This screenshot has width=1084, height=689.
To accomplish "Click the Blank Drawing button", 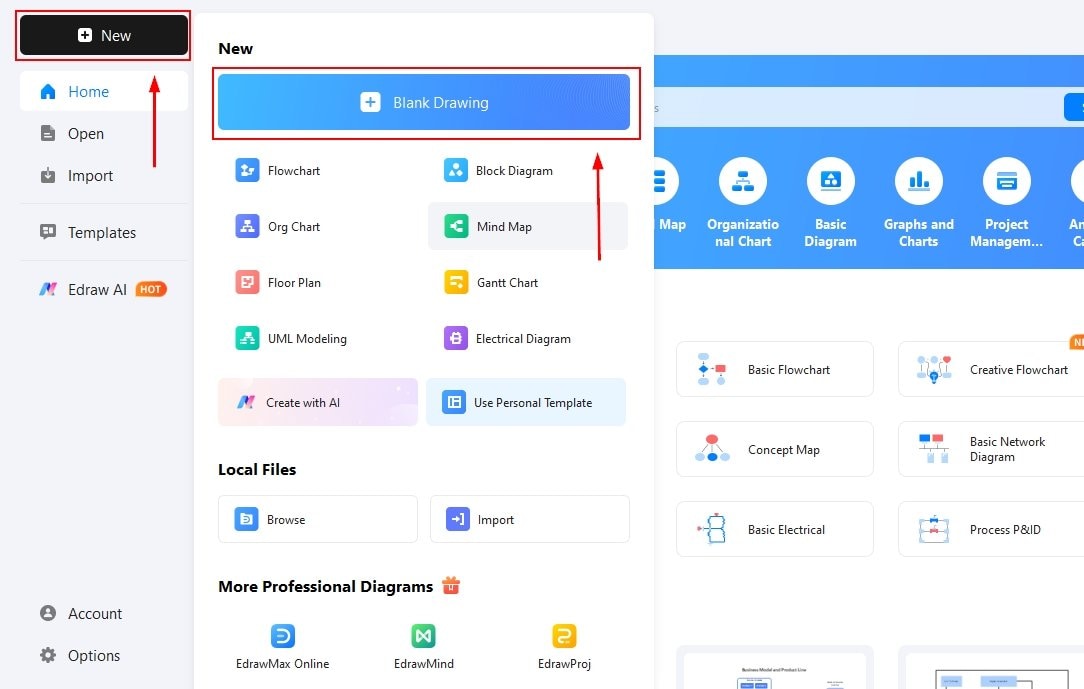I will pos(425,102).
